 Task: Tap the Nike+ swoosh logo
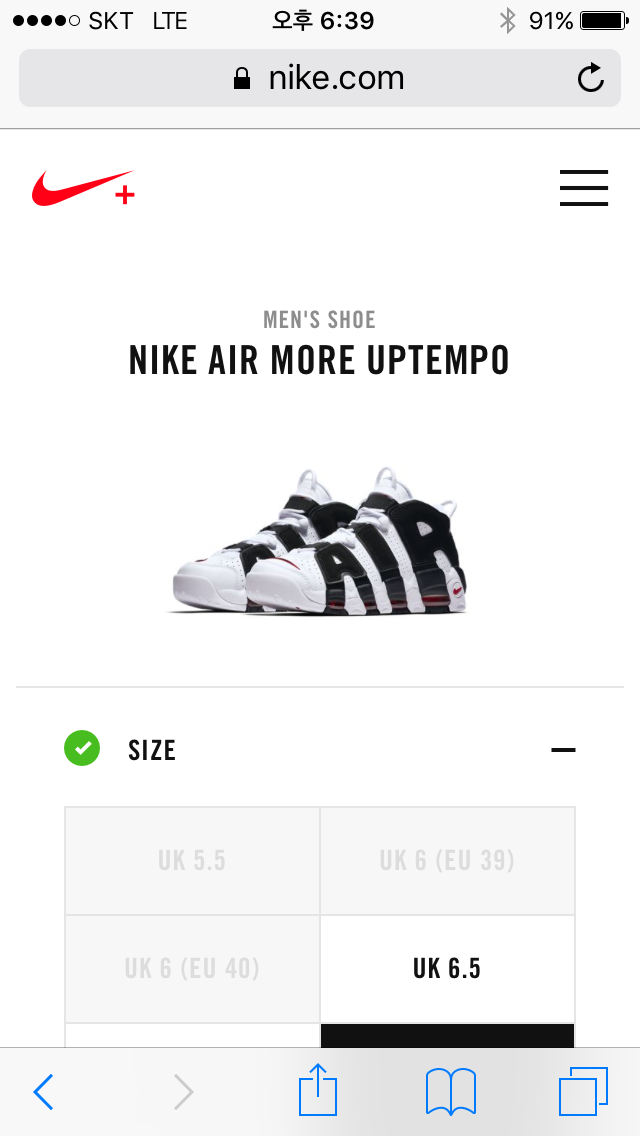tap(83, 188)
